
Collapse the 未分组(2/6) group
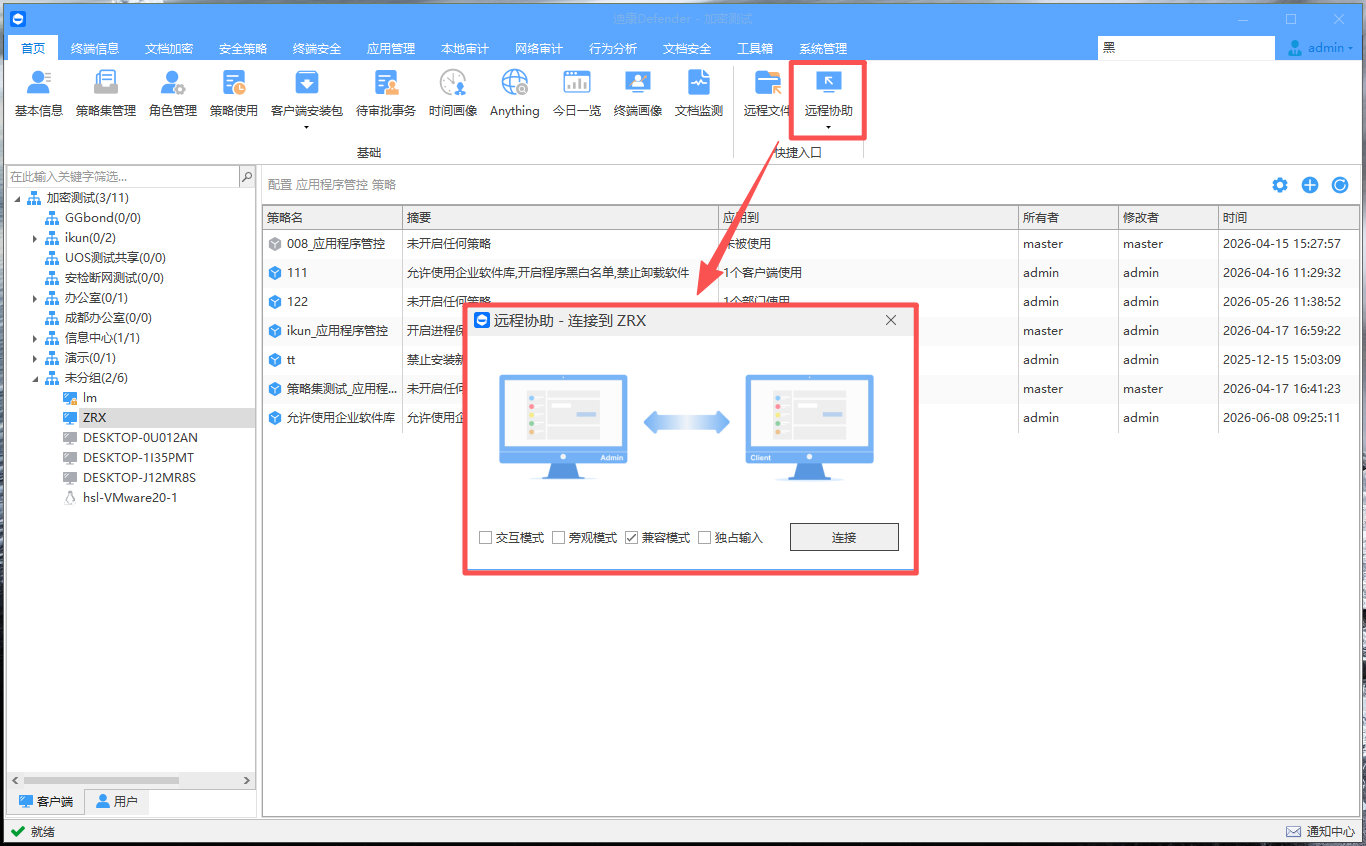click(35, 378)
